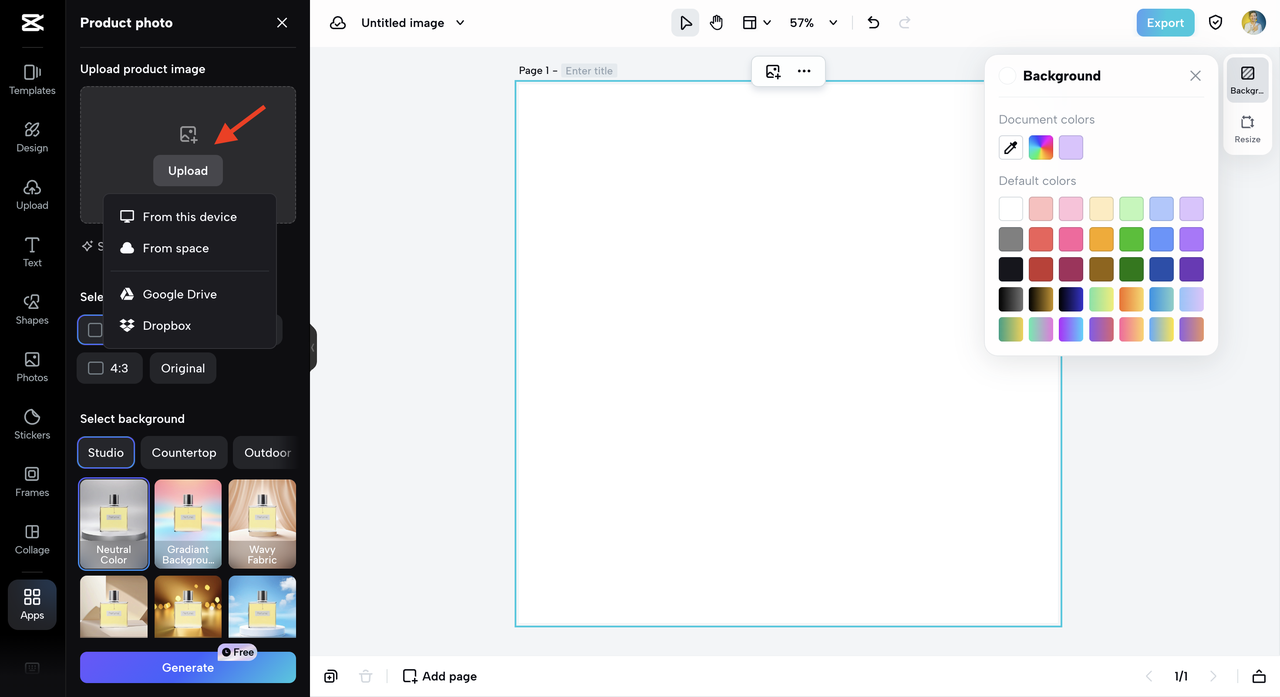
Task: Select the lavender document color swatch
Action: 1071,148
